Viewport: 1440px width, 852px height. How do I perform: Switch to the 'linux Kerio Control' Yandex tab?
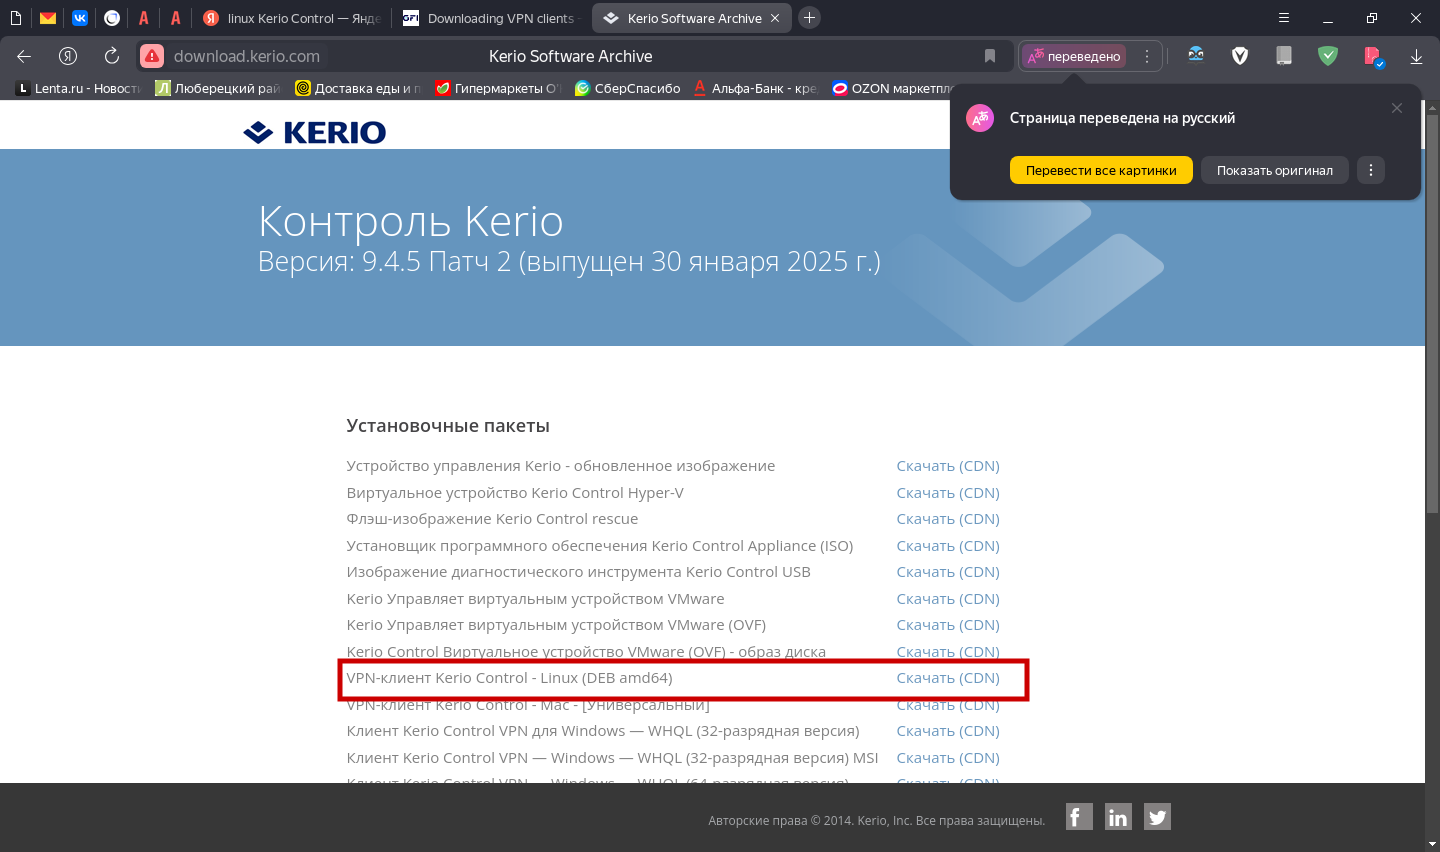point(292,18)
